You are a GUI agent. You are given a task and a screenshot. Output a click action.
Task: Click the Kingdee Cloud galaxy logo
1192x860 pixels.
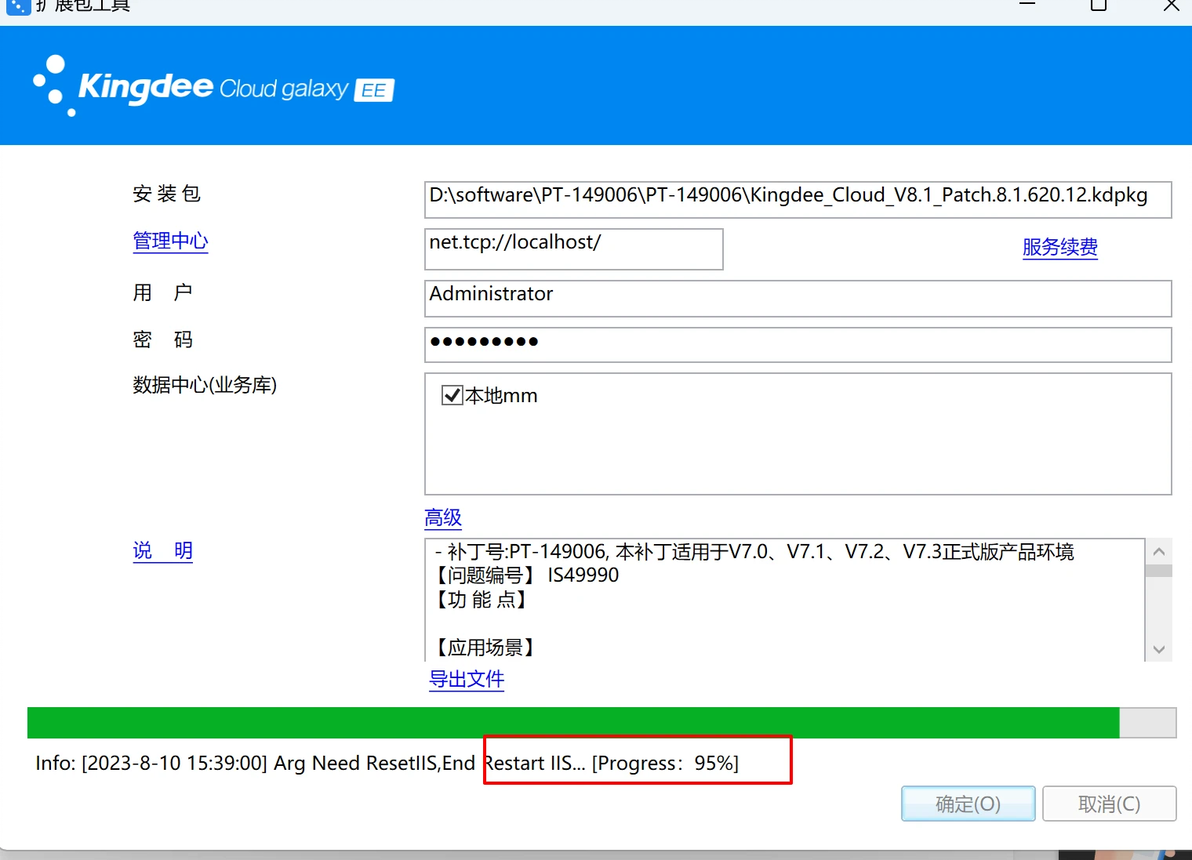(x=214, y=86)
